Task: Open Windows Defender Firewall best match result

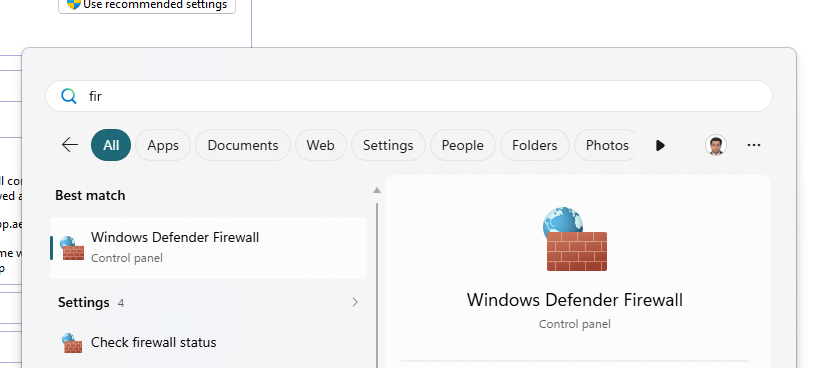Action: (208, 247)
